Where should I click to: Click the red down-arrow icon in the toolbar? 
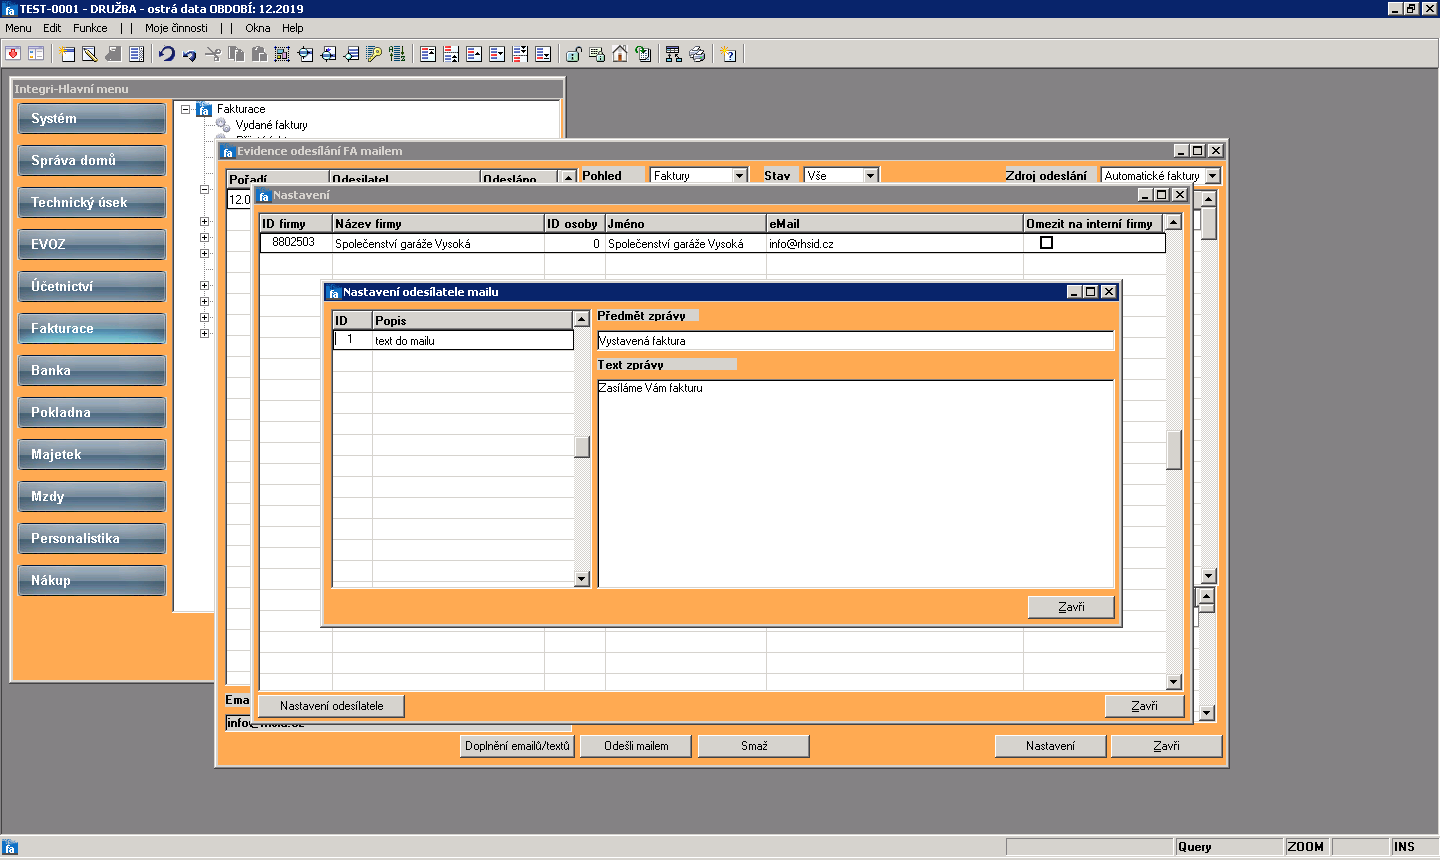tap(13, 54)
